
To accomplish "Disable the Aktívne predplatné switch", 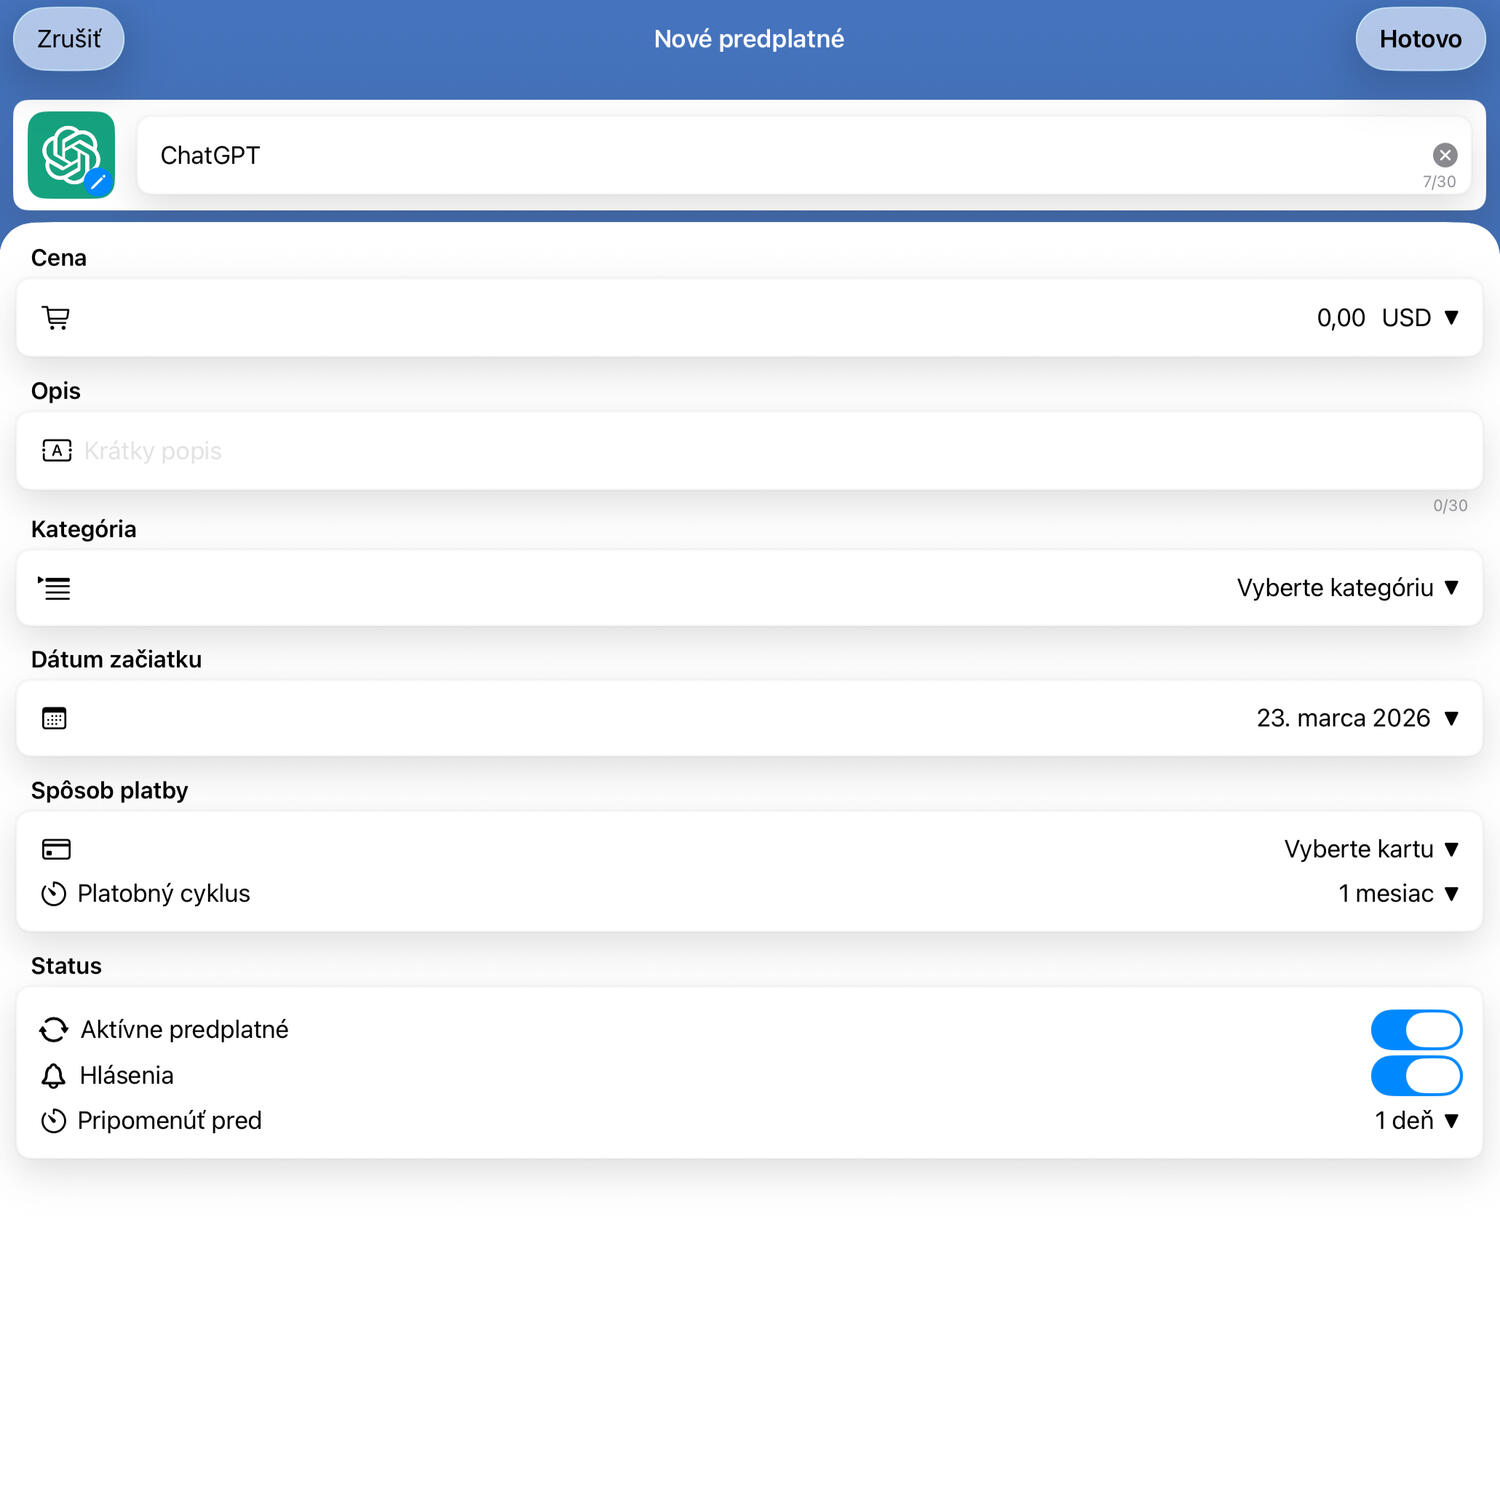I will click(1415, 1030).
